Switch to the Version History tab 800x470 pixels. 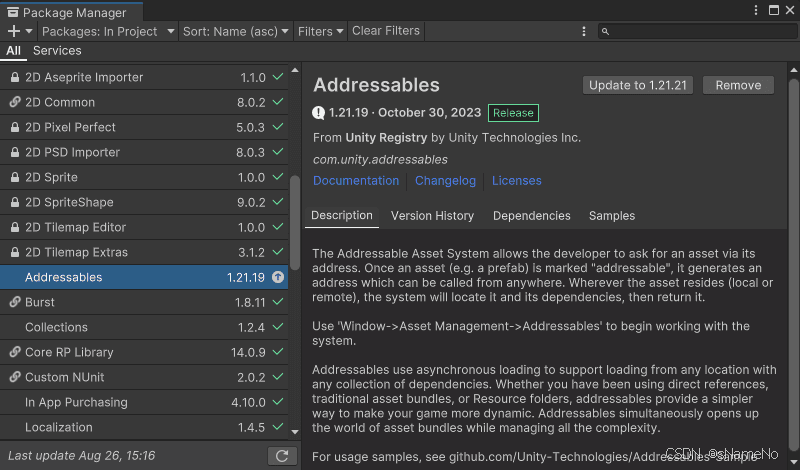tap(432, 216)
